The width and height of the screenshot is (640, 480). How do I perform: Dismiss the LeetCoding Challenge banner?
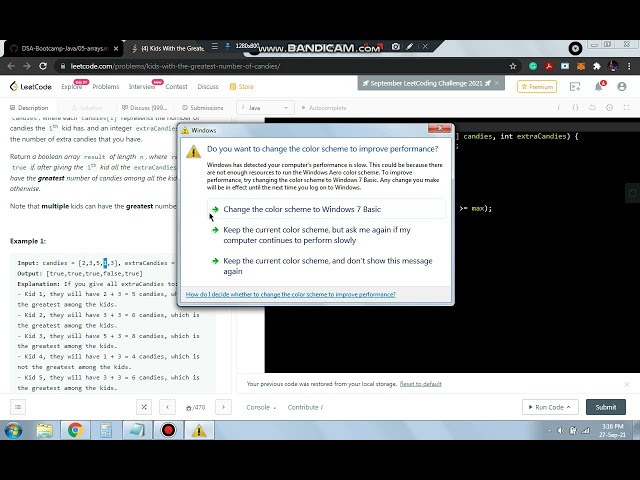(x=497, y=83)
